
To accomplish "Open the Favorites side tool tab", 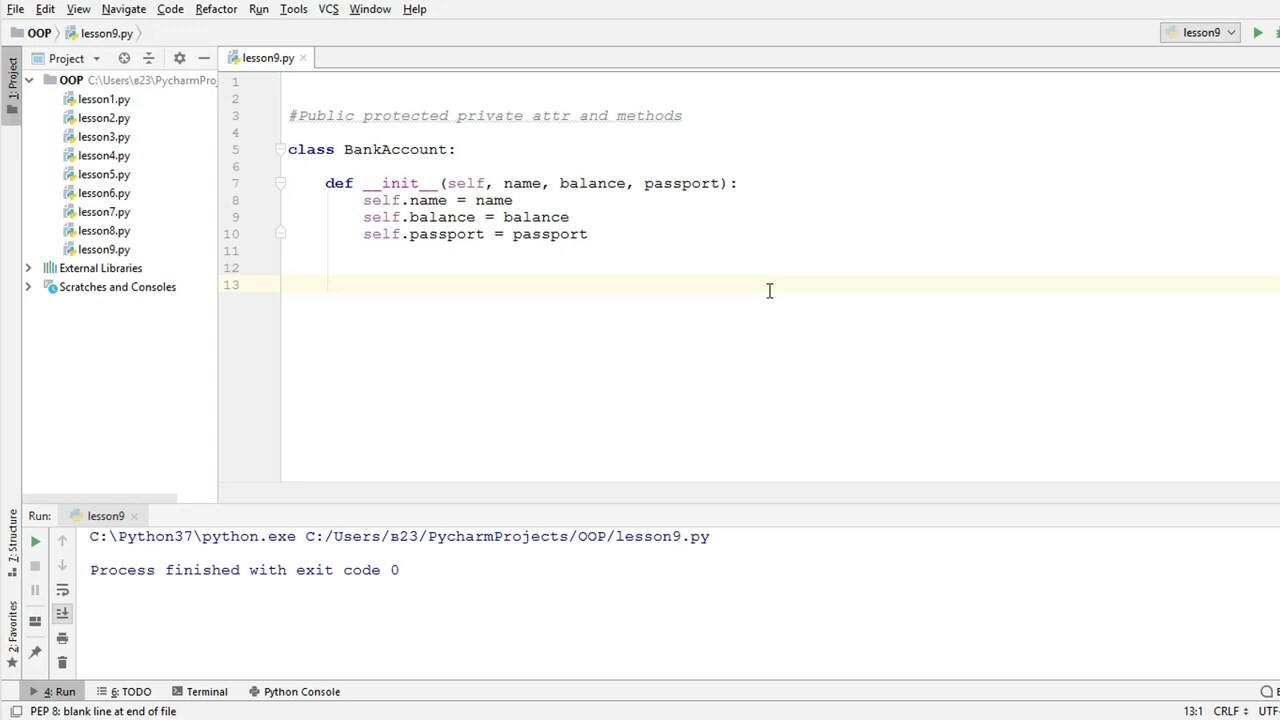I will click(x=12, y=634).
